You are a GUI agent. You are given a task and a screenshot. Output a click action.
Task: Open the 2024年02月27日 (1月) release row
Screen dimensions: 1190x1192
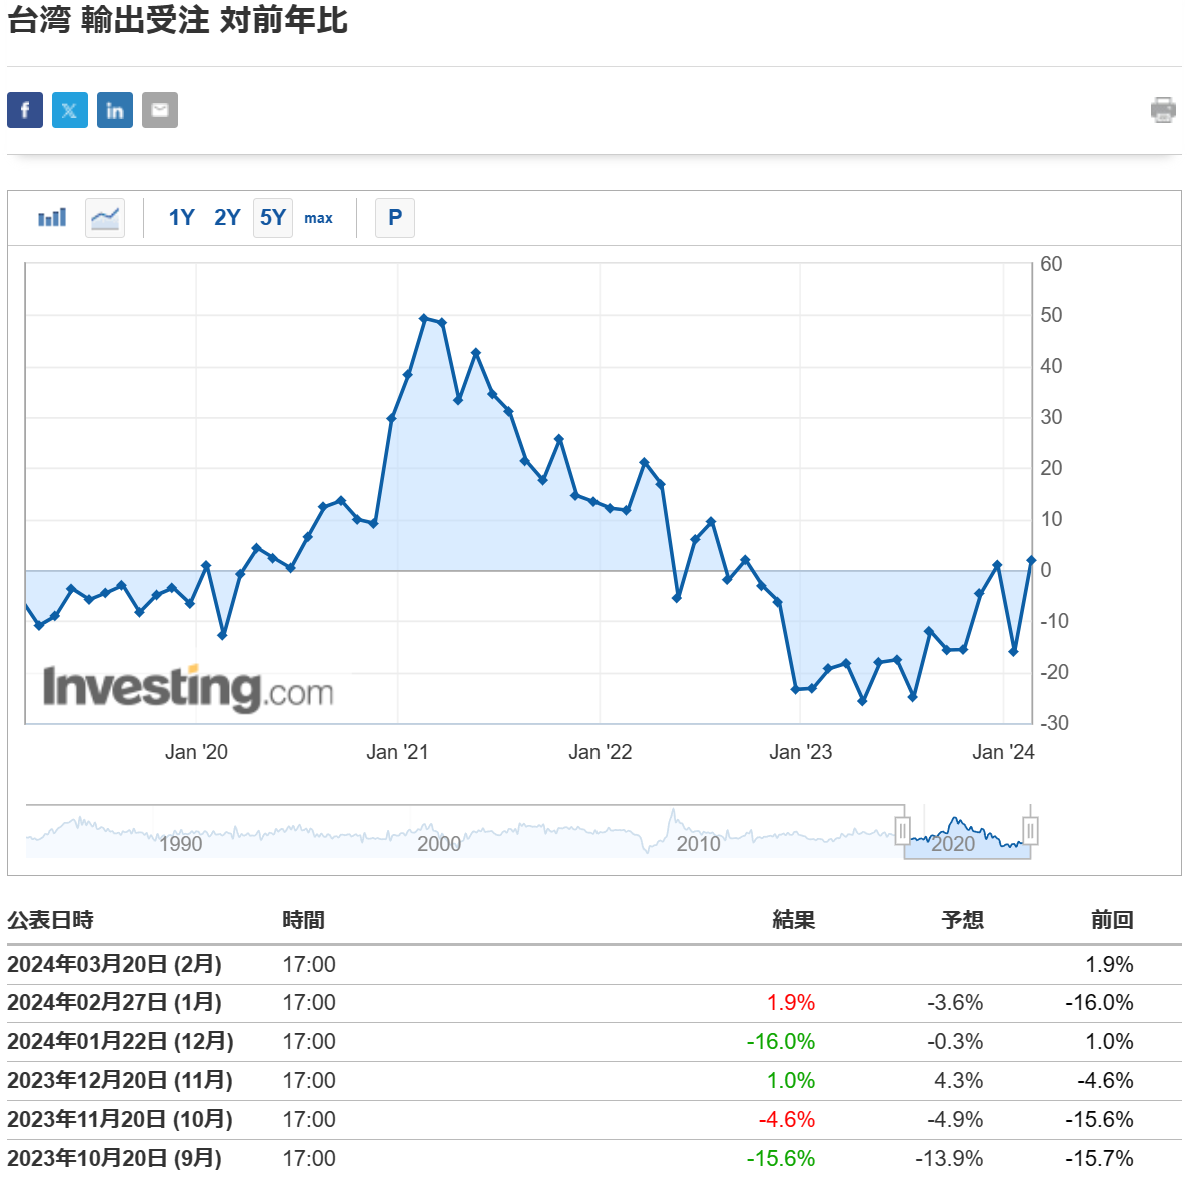(114, 1003)
